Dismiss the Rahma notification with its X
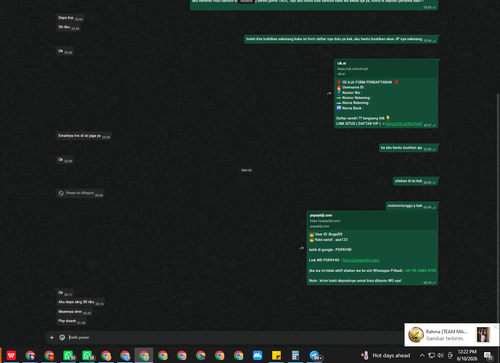The height and width of the screenshot is (363, 500). click(495, 327)
